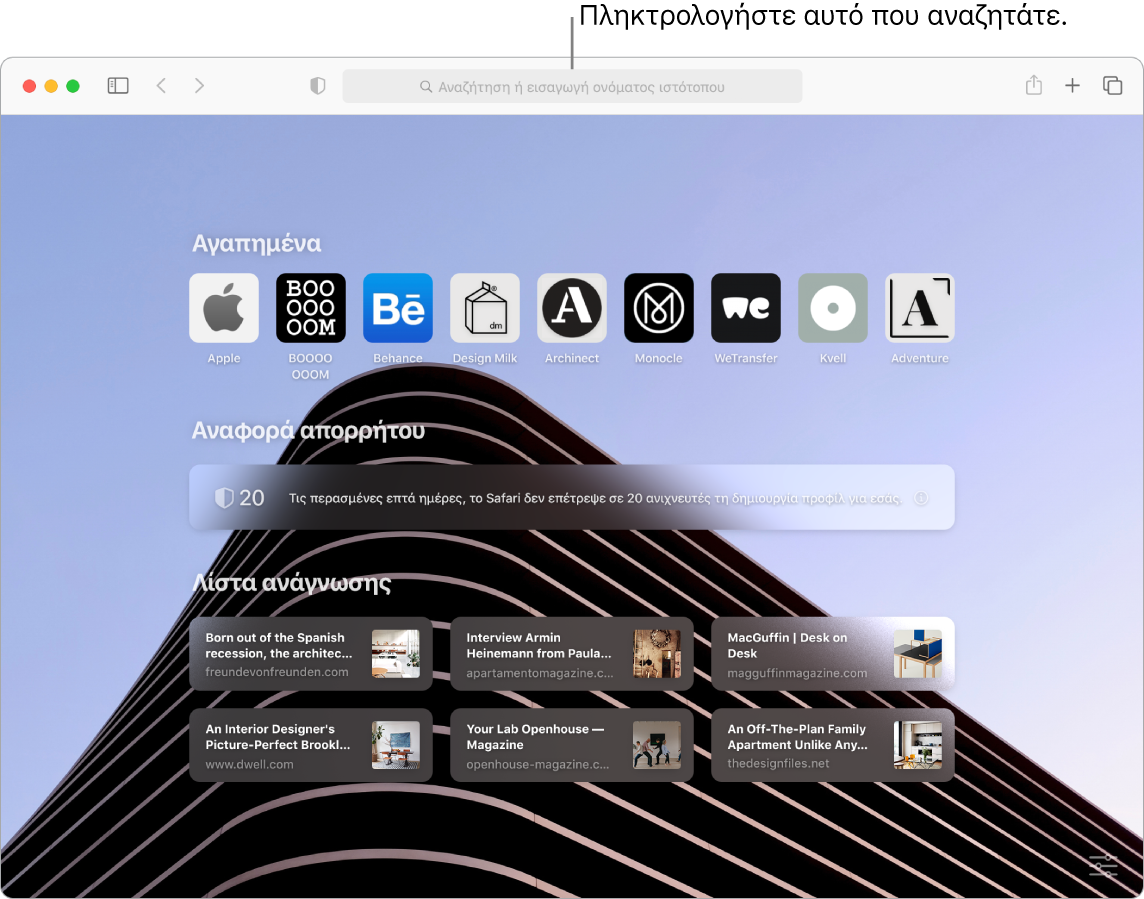The image size is (1144, 899).
Task: Open 'An Off-The-Plan Family Apartment' article
Action: pos(832,745)
